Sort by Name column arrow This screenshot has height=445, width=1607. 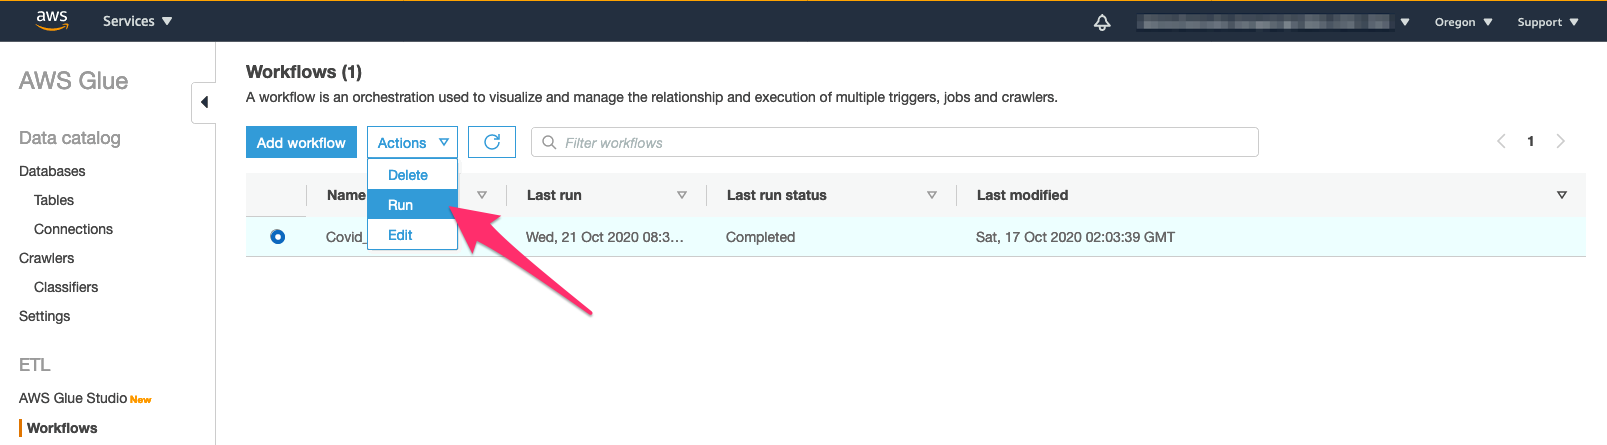482,195
